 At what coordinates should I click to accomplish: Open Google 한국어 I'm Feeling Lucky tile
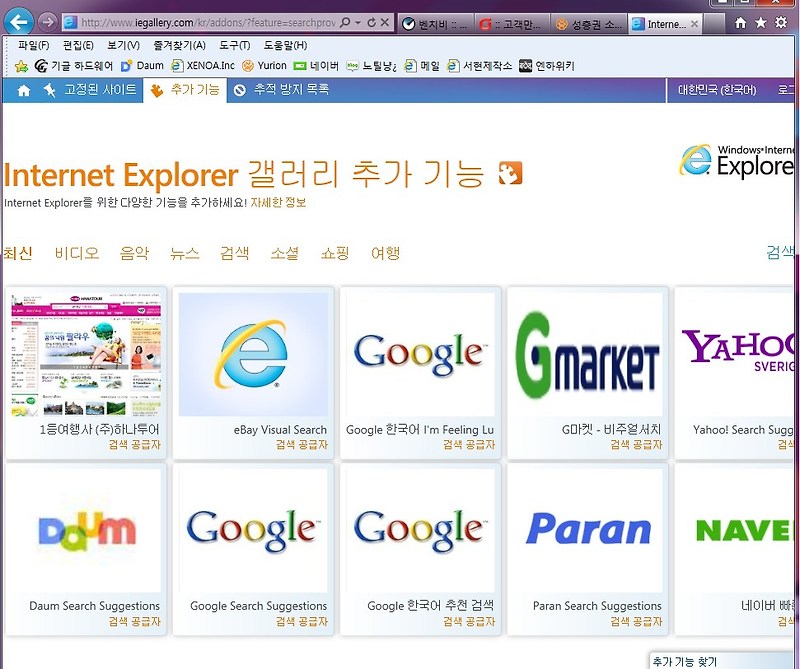(x=420, y=373)
